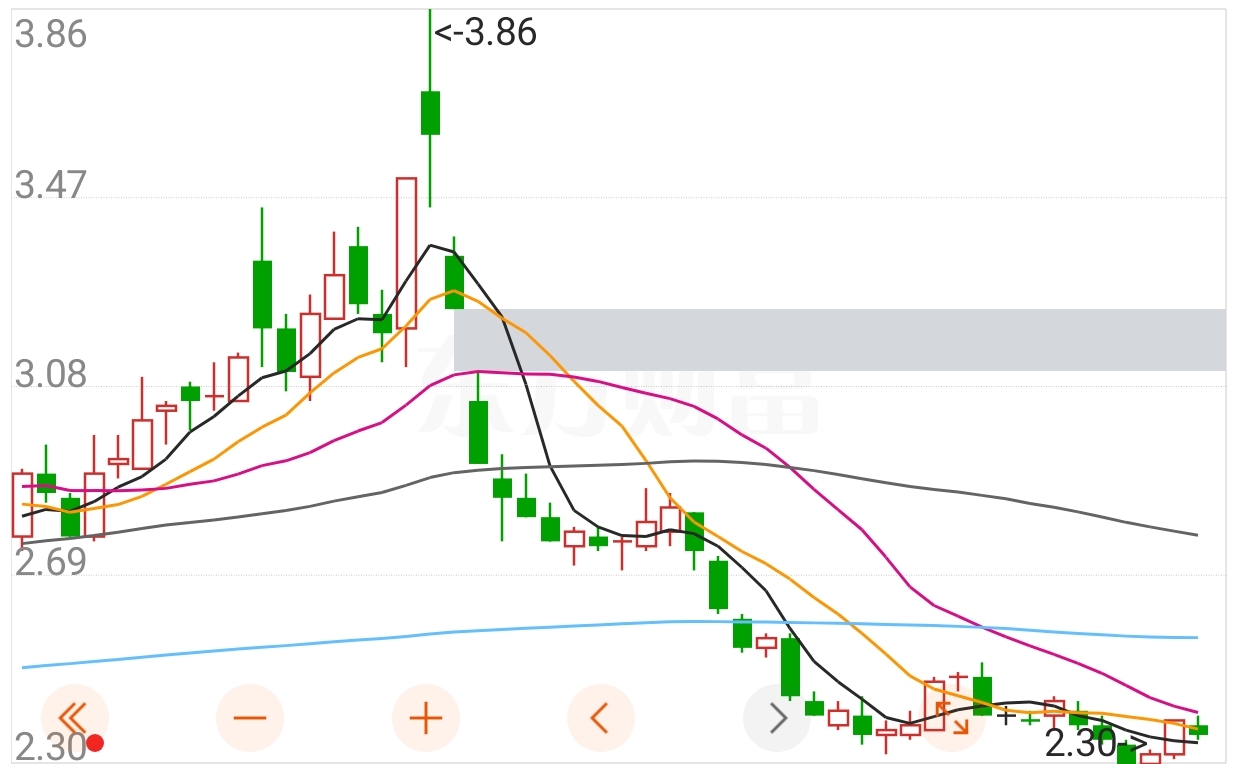Tap the 3.86 top price axis label
Screen dimensions: 1238x764
(51, 34)
